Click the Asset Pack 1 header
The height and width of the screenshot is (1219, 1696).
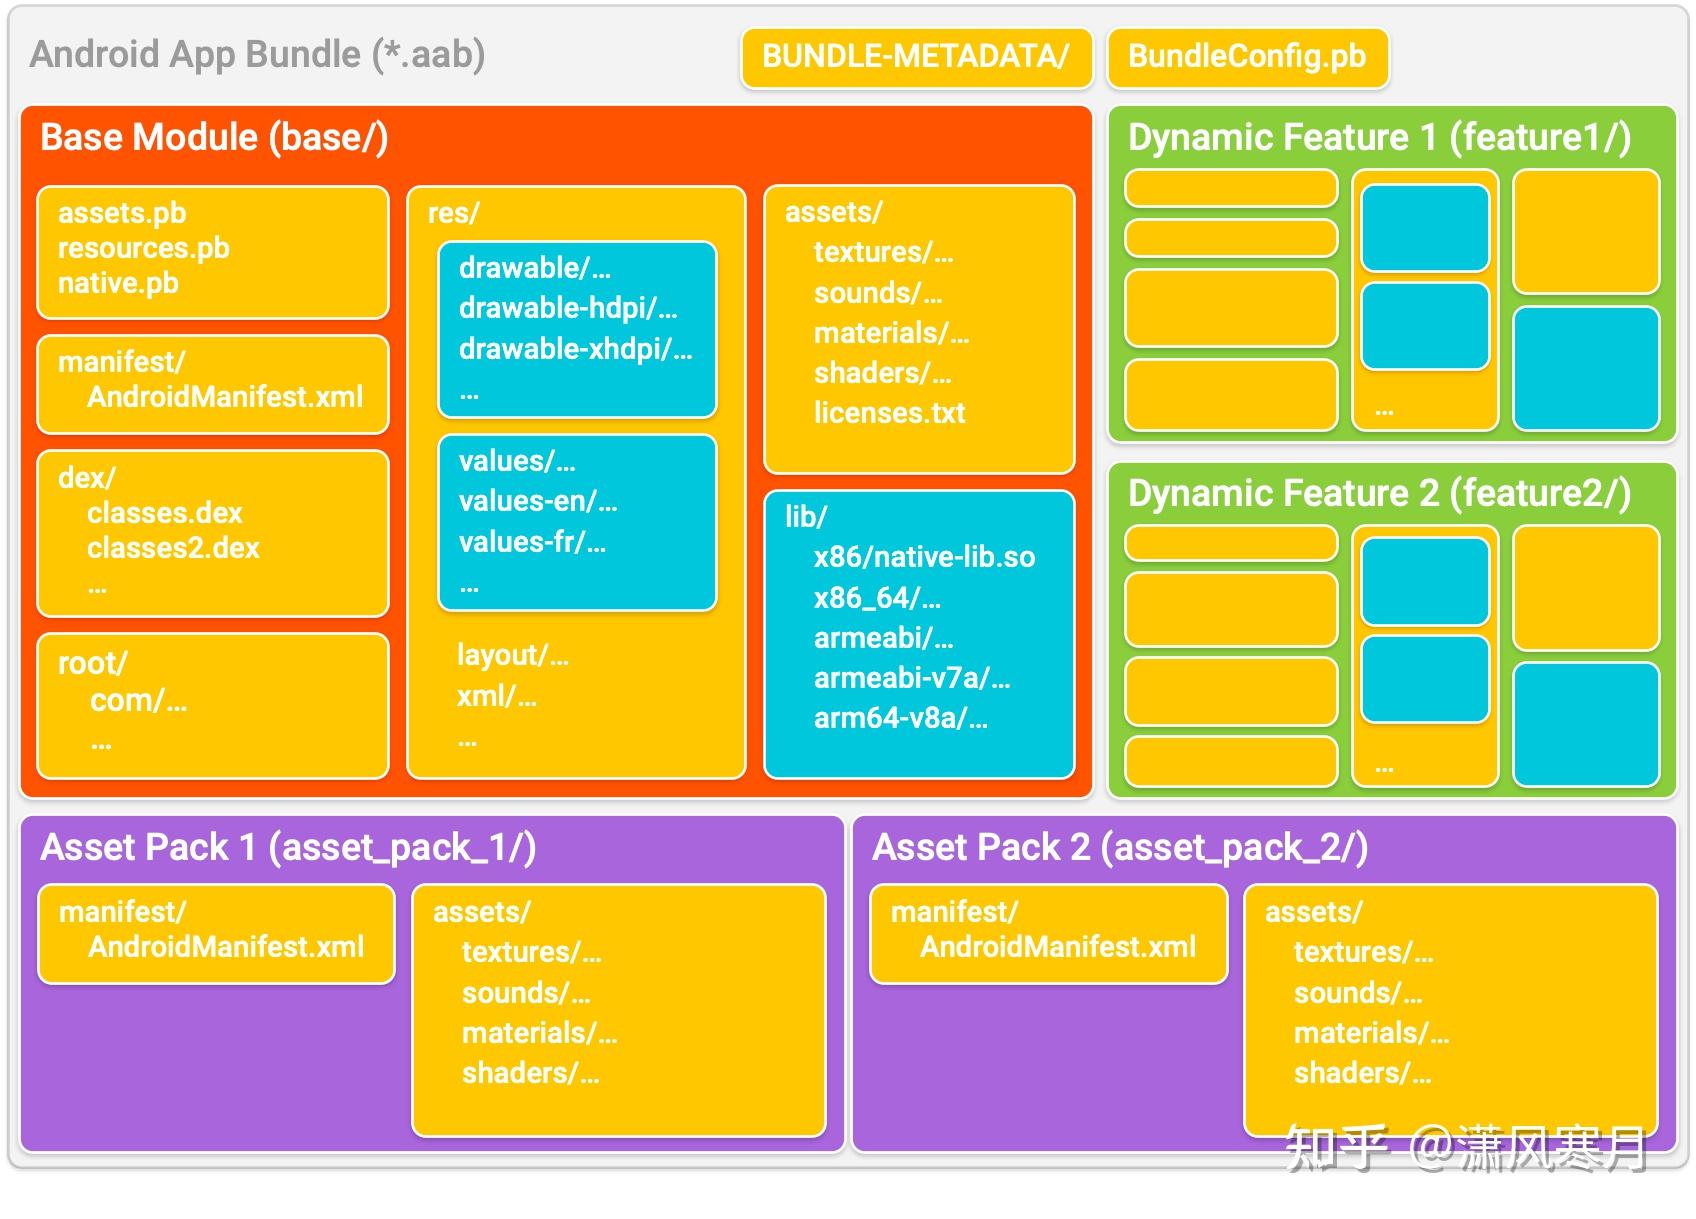pyautogui.click(x=287, y=847)
